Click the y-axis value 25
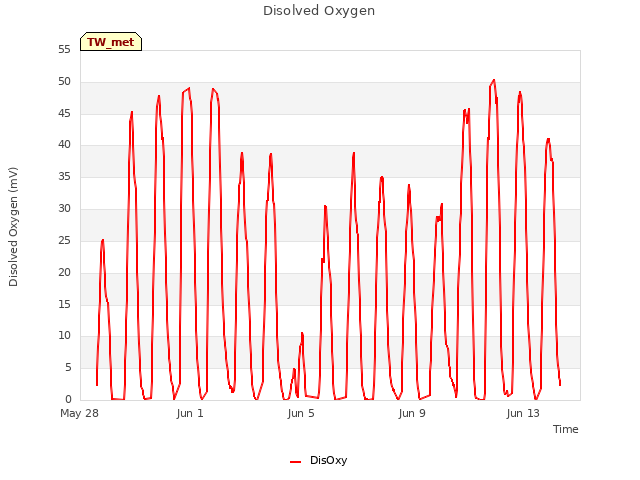Viewport: 640px width, 480px height. point(64,240)
